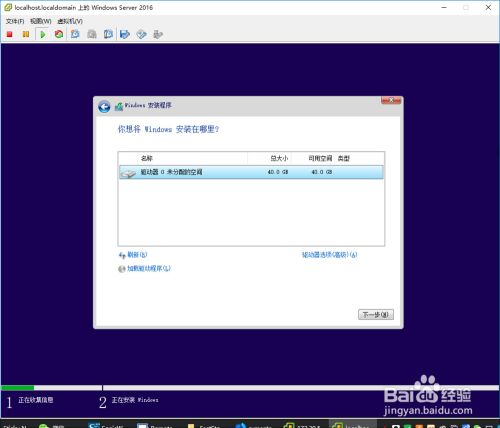500x428 pixels.
Task: Click the refresh icon beside 刷新
Action: click(x=122, y=255)
